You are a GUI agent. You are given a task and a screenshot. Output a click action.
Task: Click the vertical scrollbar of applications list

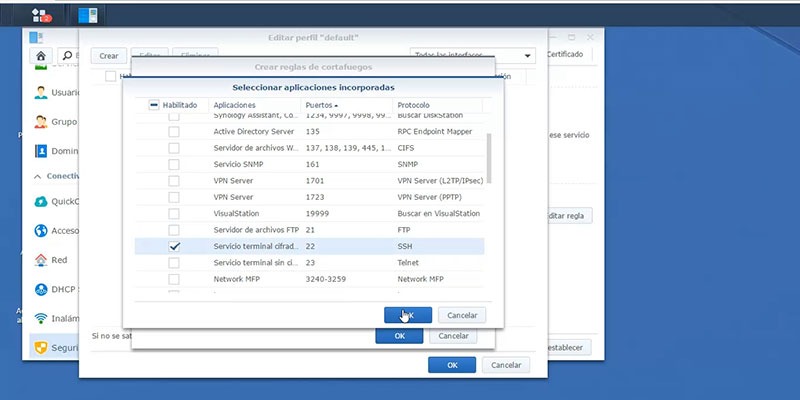coord(489,158)
